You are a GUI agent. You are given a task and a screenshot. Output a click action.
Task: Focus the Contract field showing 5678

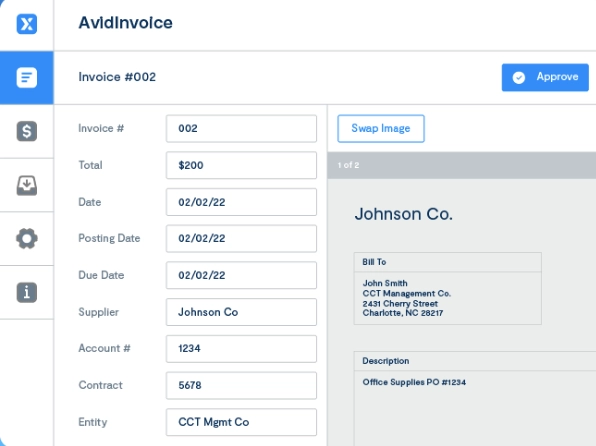pyautogui.click(x=241, y=386)
